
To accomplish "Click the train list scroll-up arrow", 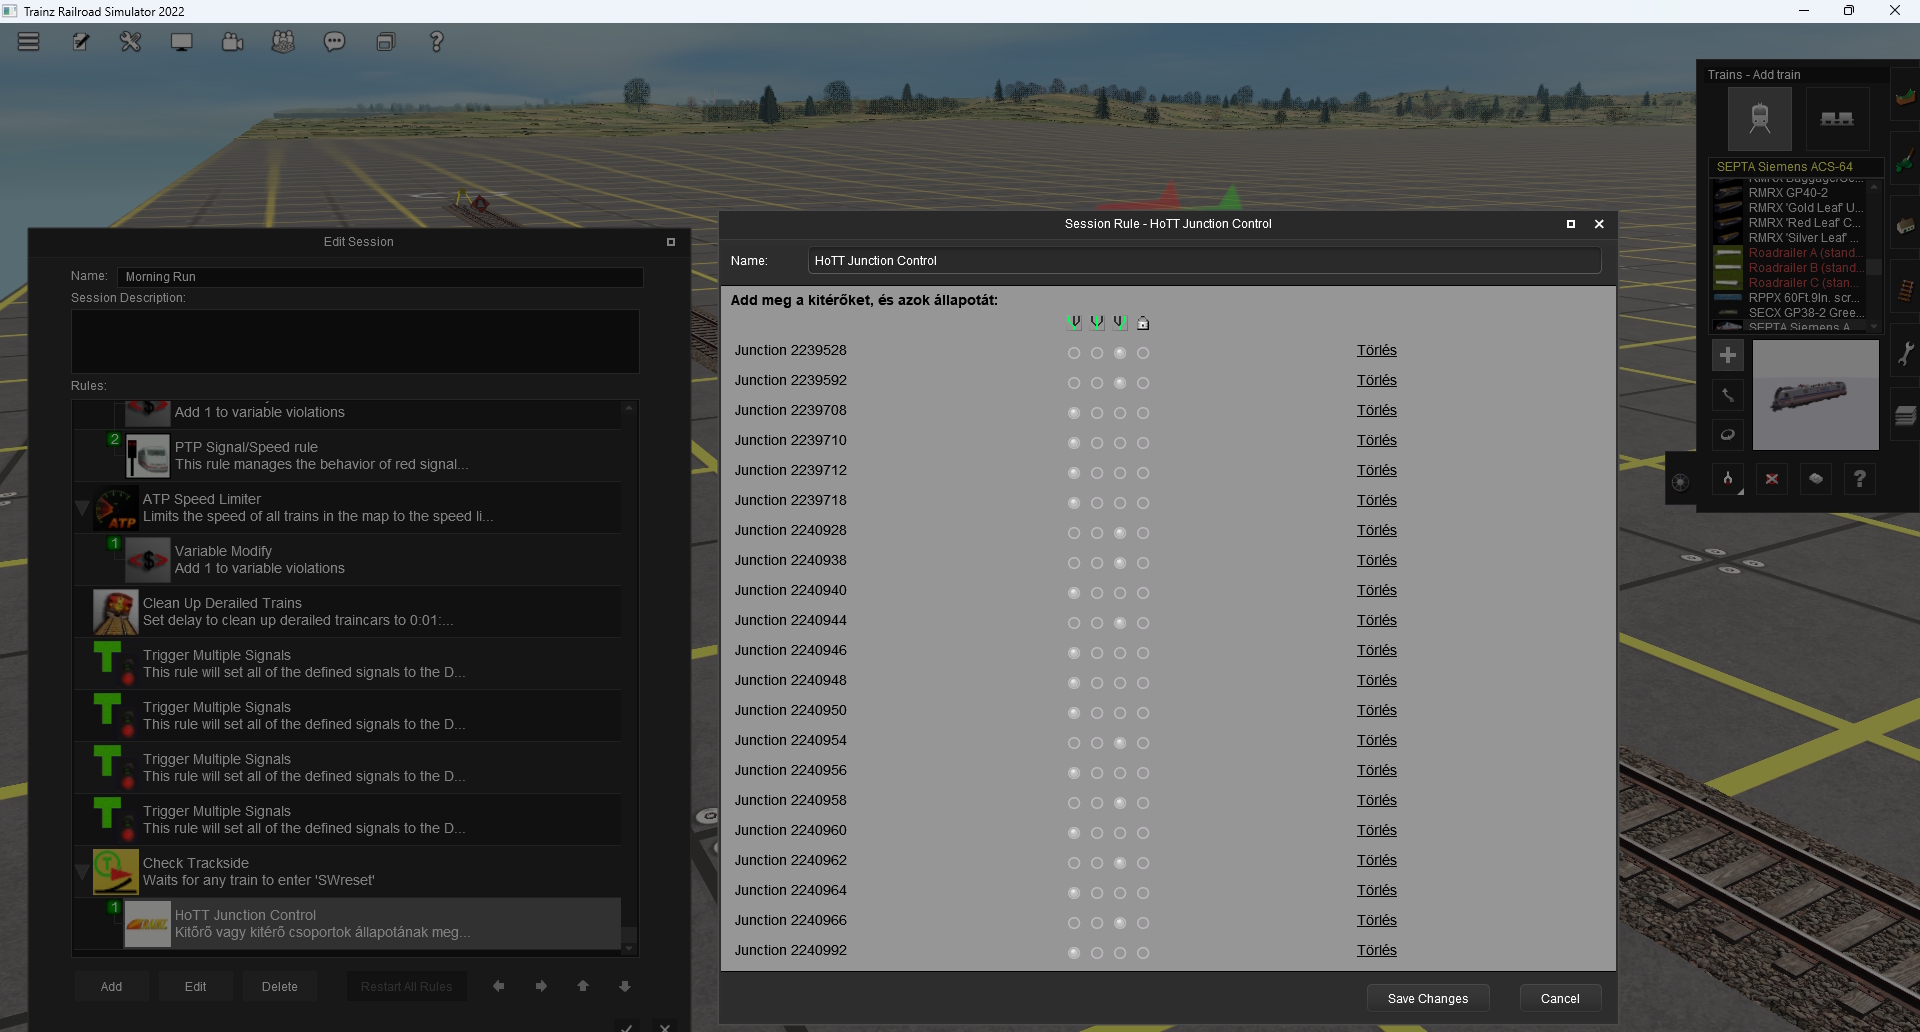I will click(x=1874, y=187).
